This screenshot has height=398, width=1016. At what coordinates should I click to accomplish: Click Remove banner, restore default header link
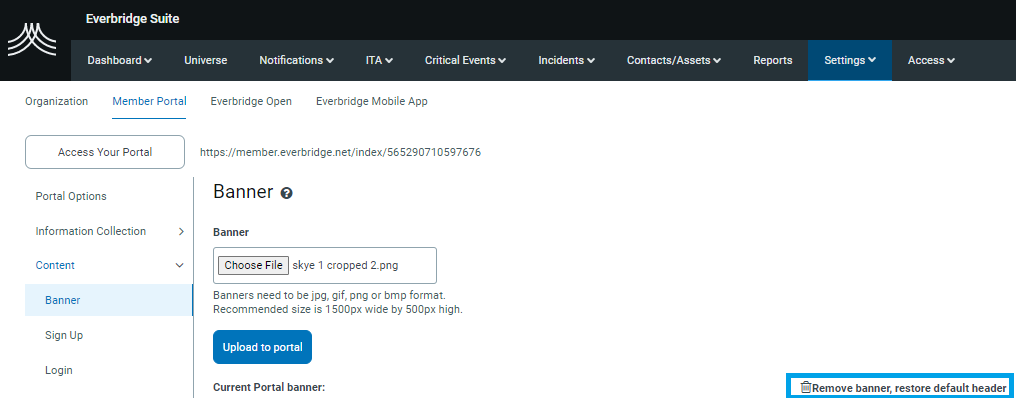pos(908,388)
